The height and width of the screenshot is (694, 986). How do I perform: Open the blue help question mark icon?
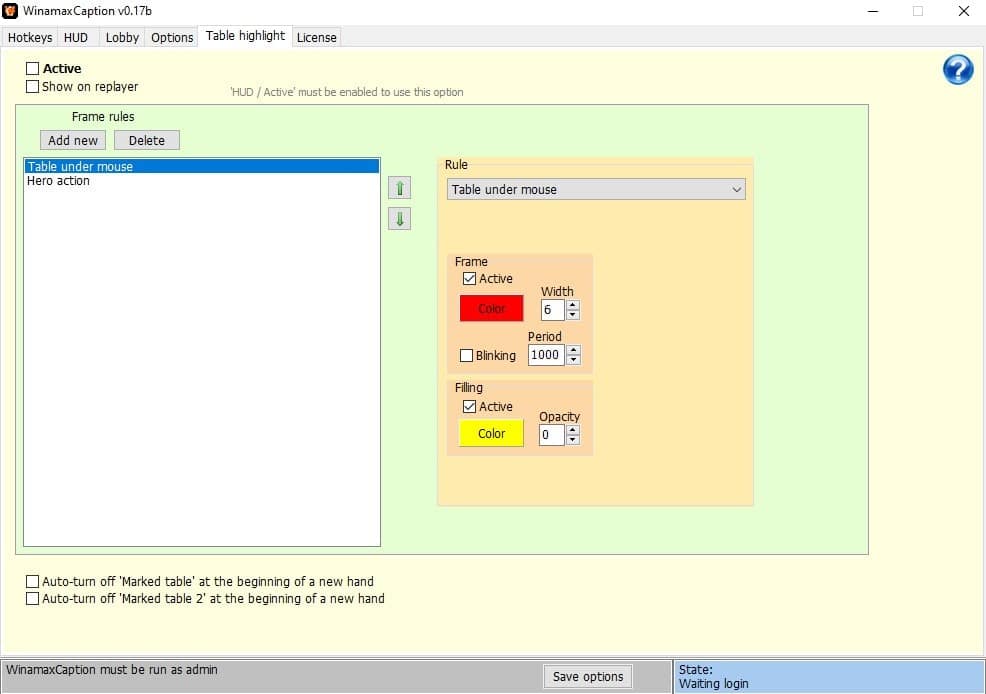(958, 69)
